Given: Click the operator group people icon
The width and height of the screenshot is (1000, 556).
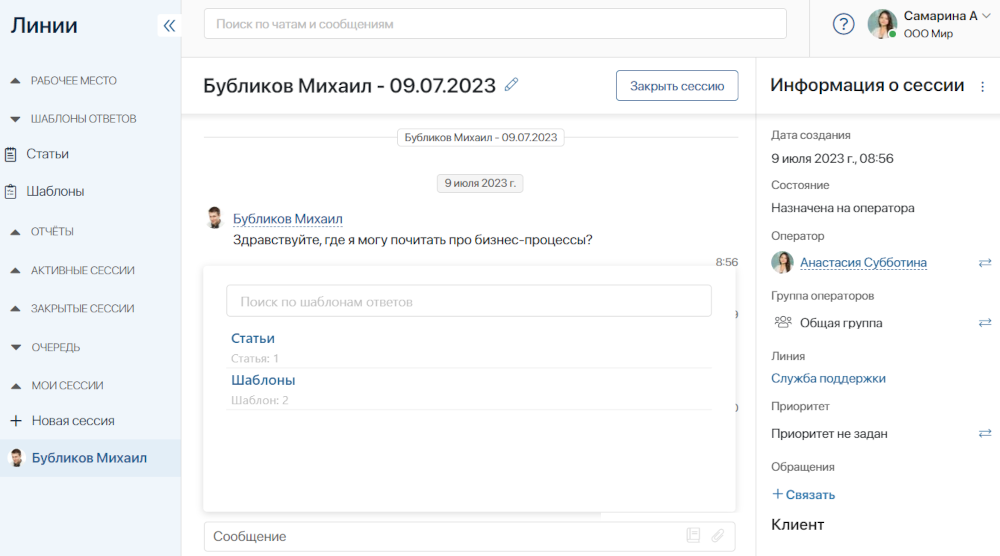Looking at the screenshot, I should pos(783,322).
